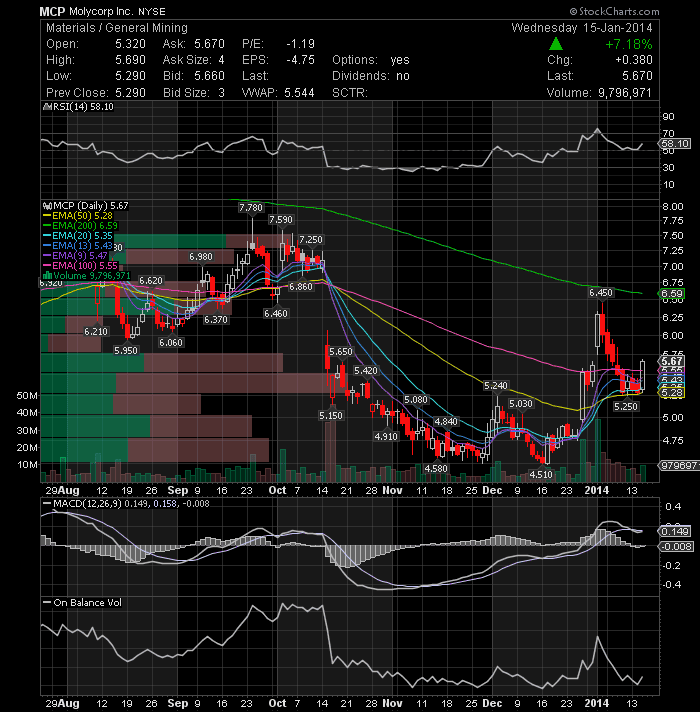The width and height of the screenshot is (700, 712).
Task: Click the 7.250 price label
Action: pyautogui.click(x=311, y=240)
